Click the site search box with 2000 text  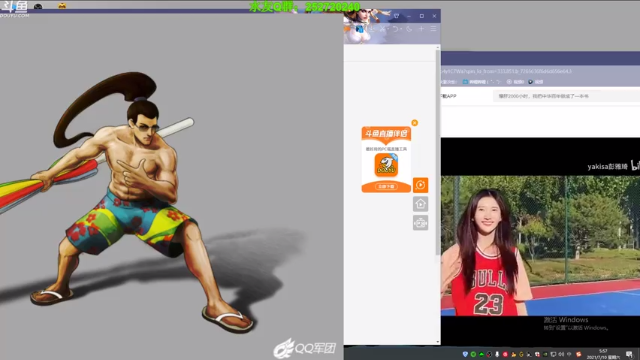coord(567,96)
